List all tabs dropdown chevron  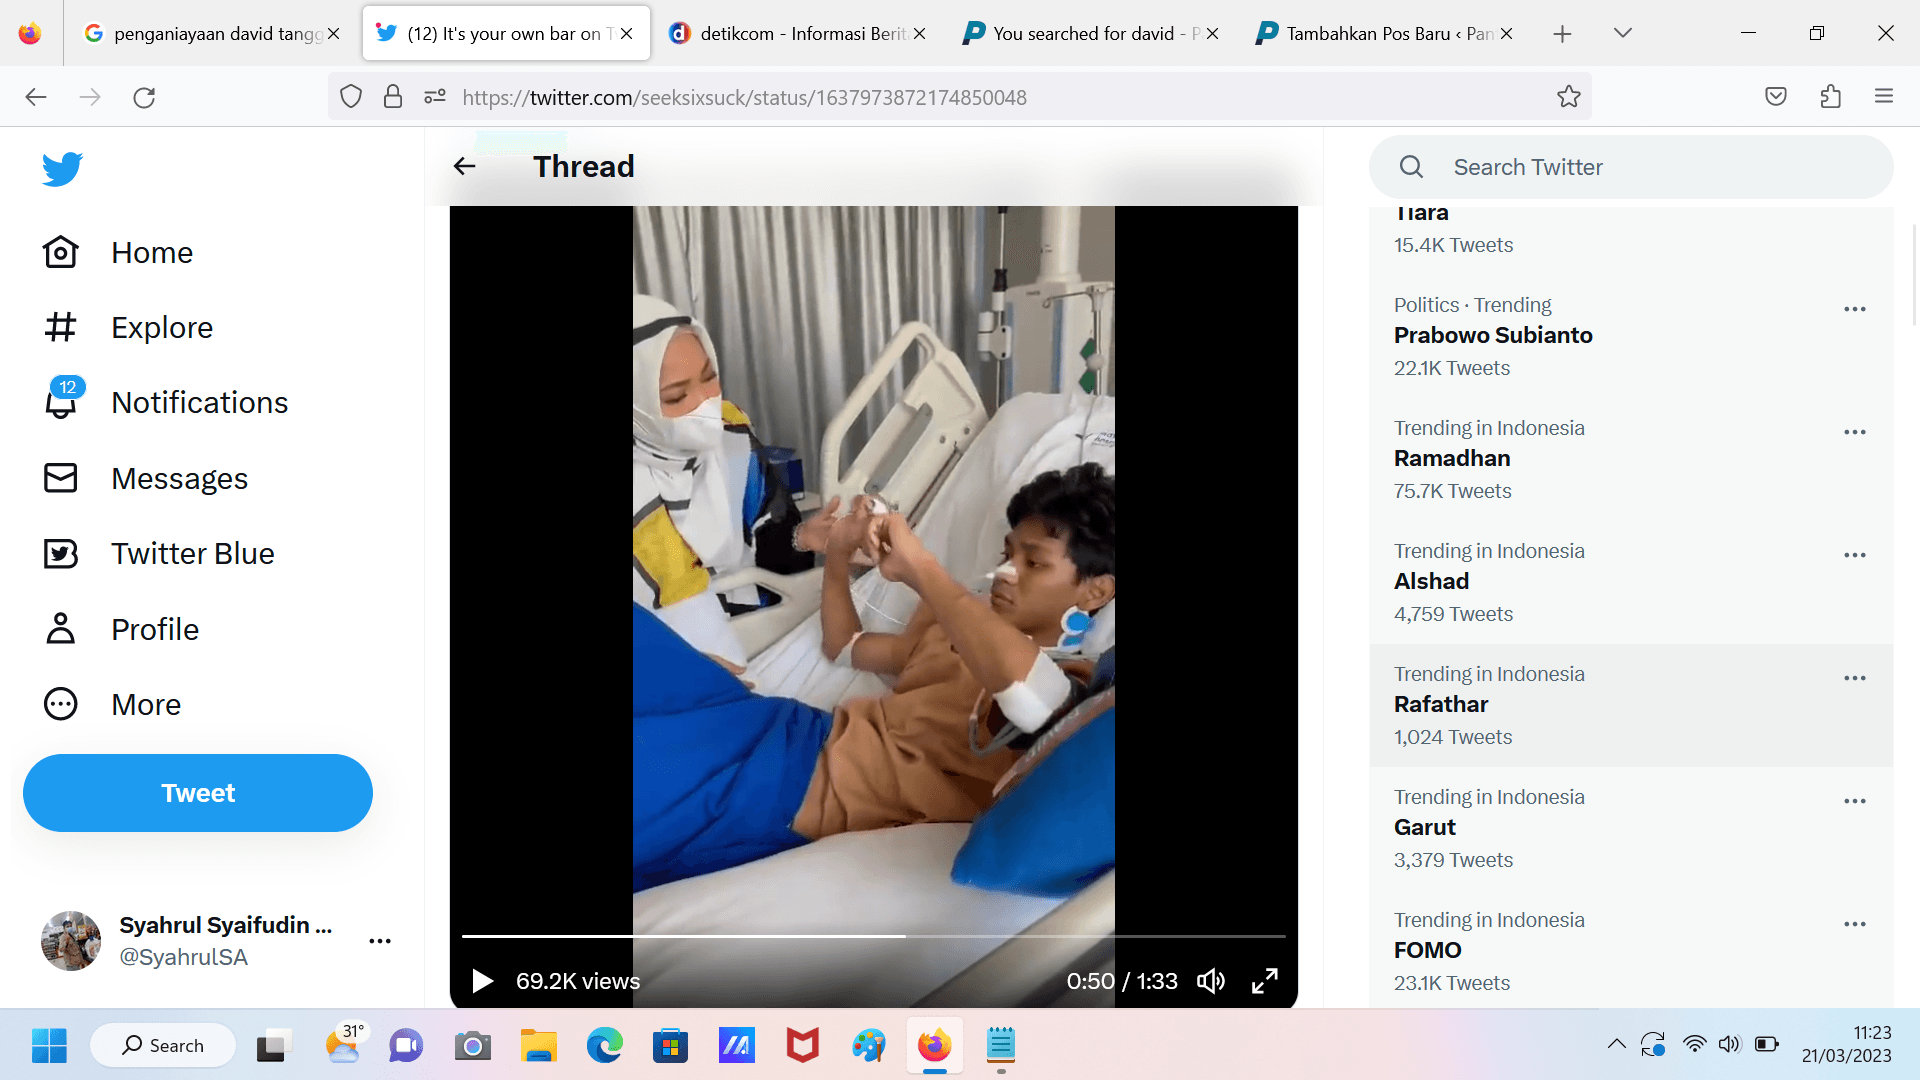coord(1623,34)
